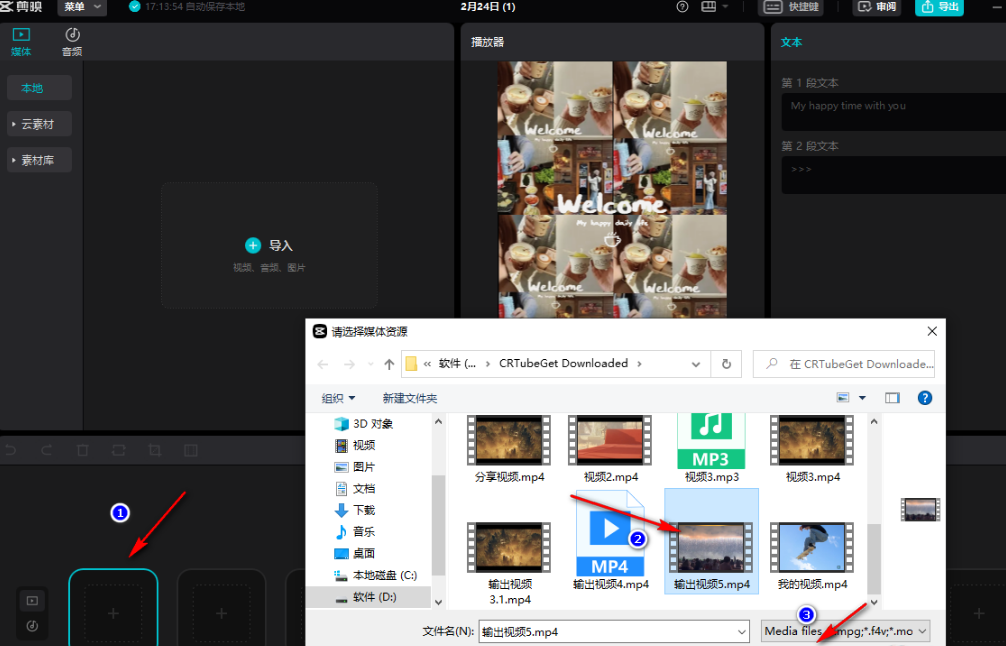Open the Media files file-type dropdown
This screenshot has height=646, width=1006.
844,631
